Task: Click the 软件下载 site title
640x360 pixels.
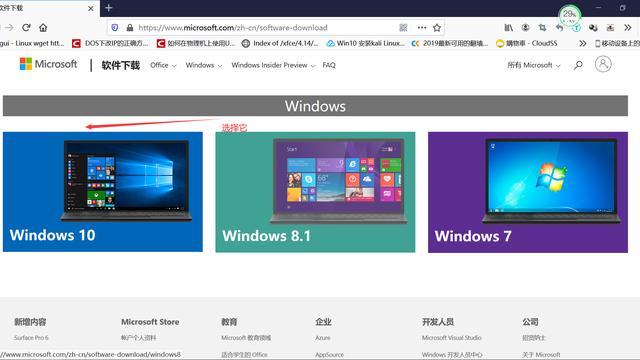Action: point(121,65)
